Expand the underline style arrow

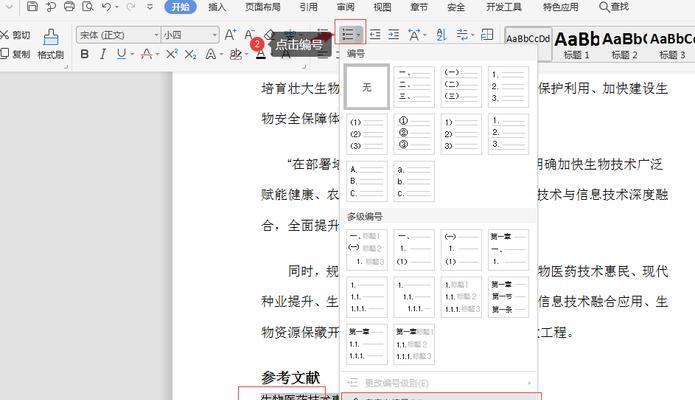[x=132, y=55]
